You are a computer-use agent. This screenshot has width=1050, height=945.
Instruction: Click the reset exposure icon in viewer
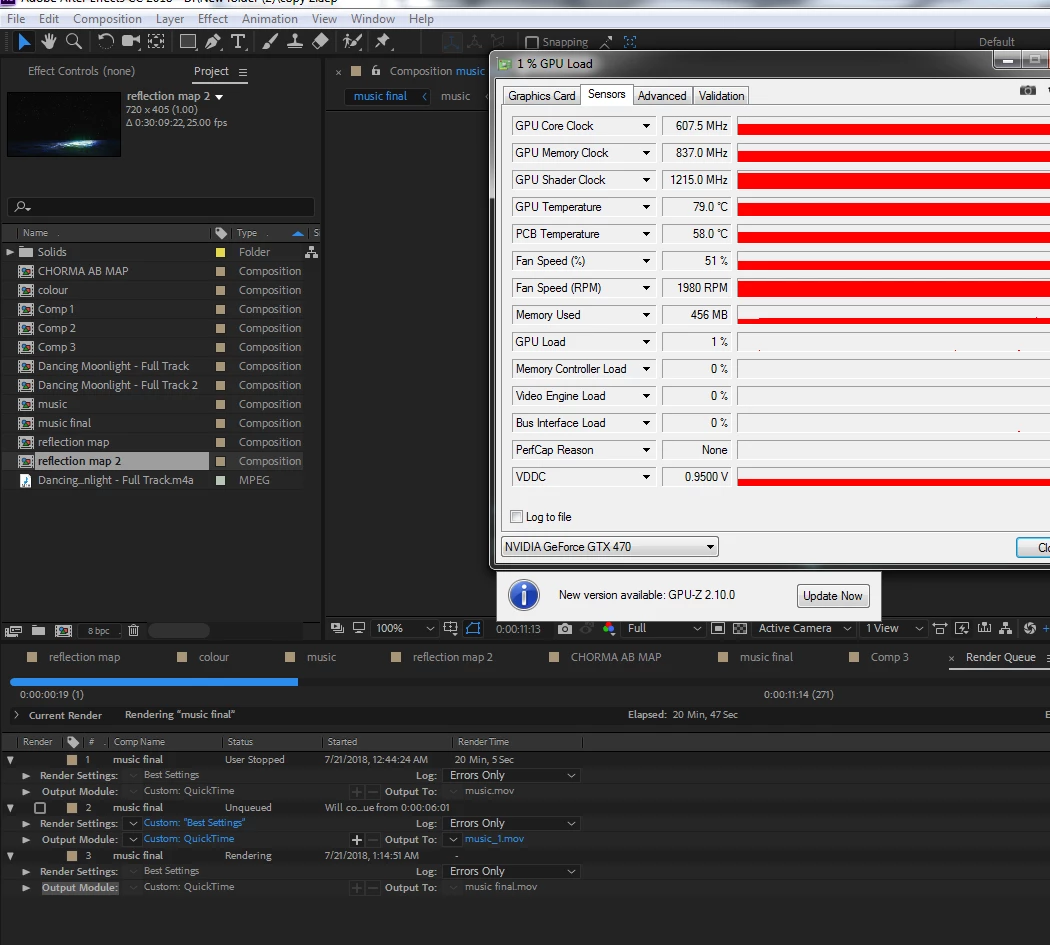pos(1030,628)
